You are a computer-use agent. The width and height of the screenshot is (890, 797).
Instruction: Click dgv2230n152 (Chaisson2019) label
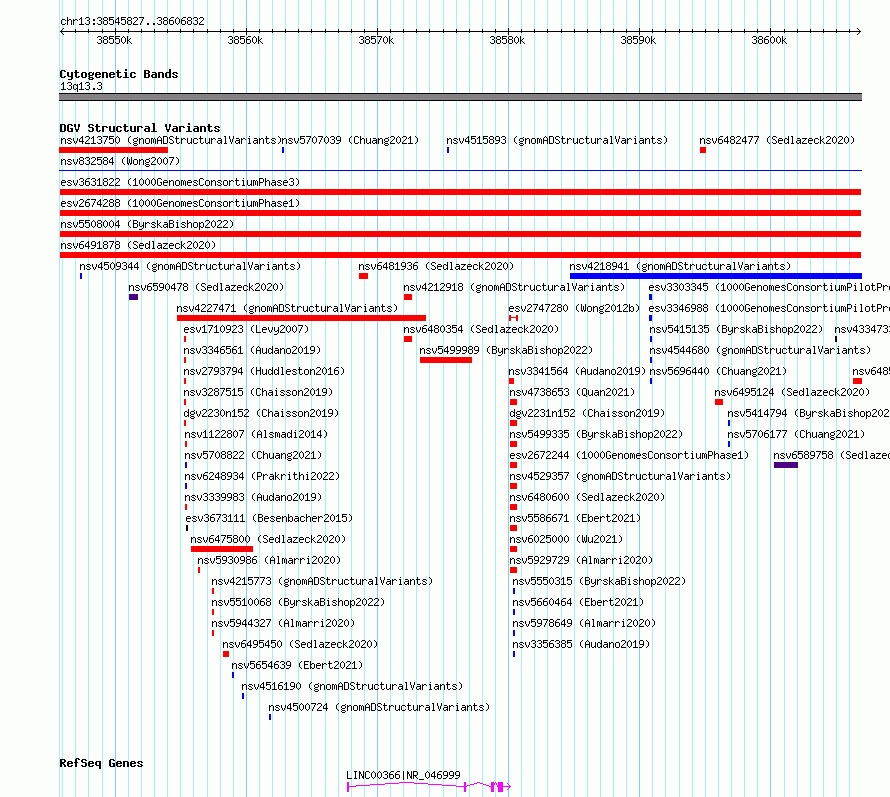tap(261, 413)
